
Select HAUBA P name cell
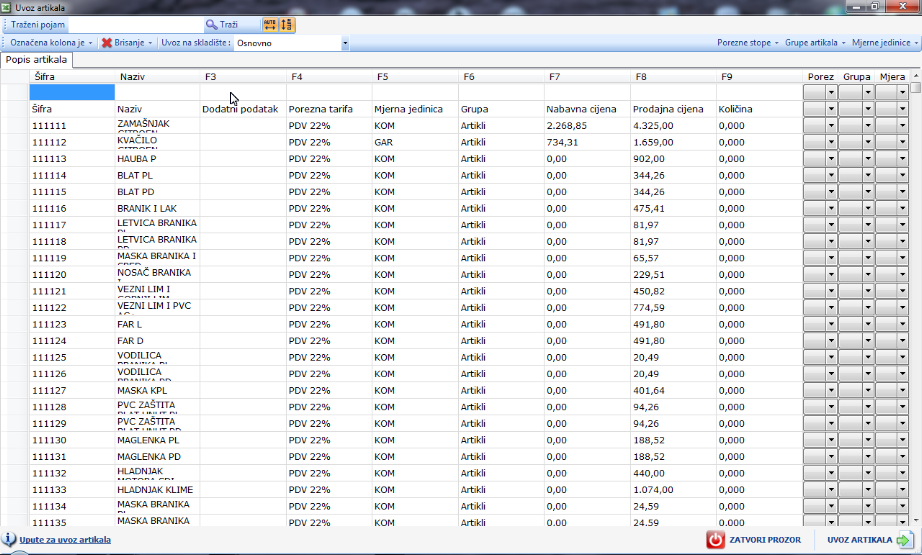(x=157, y=158)
